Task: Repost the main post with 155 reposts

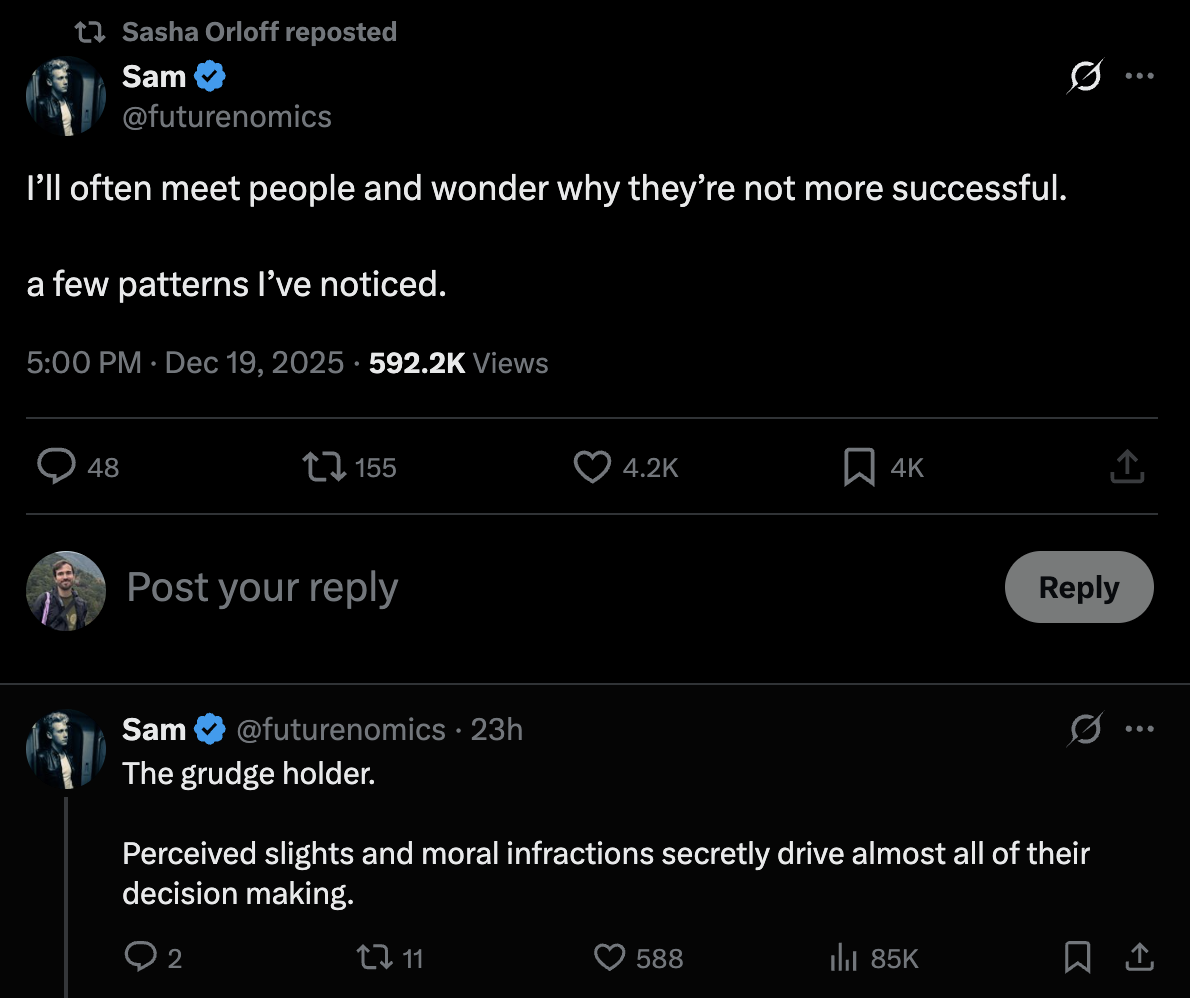Action: tap(324, 466)
